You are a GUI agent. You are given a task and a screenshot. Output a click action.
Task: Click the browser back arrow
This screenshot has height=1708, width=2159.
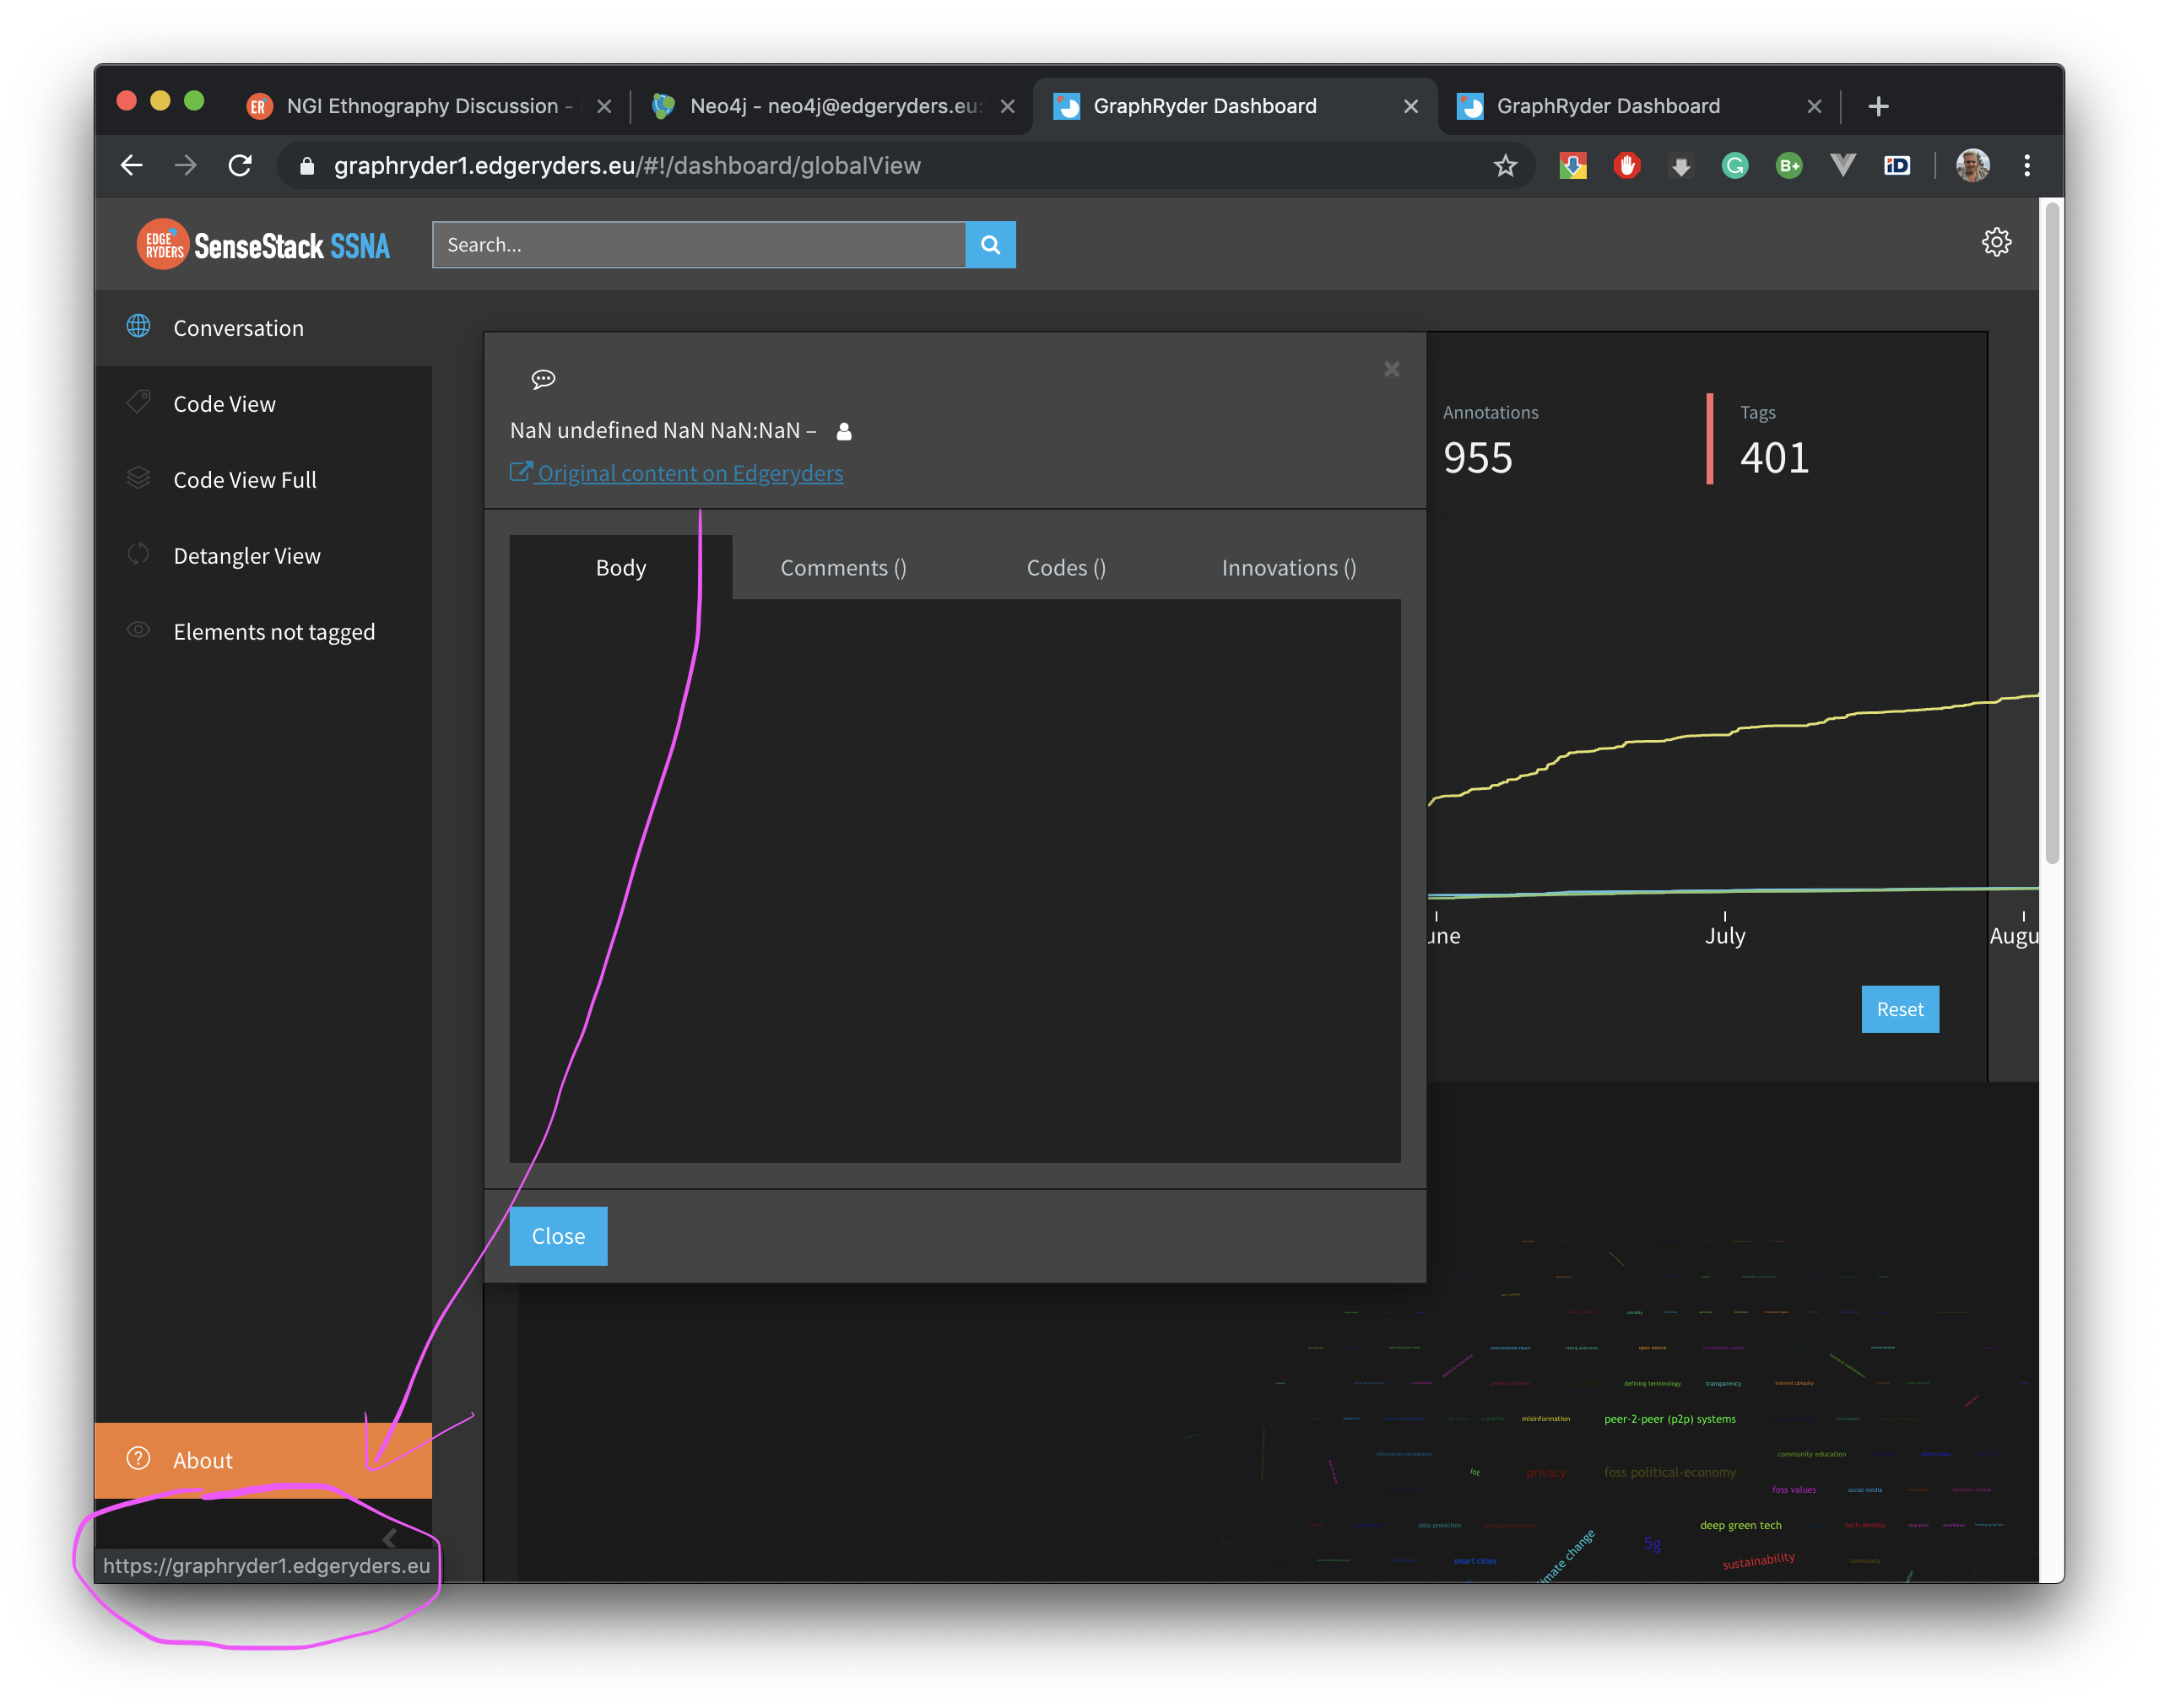pos(132,165)
